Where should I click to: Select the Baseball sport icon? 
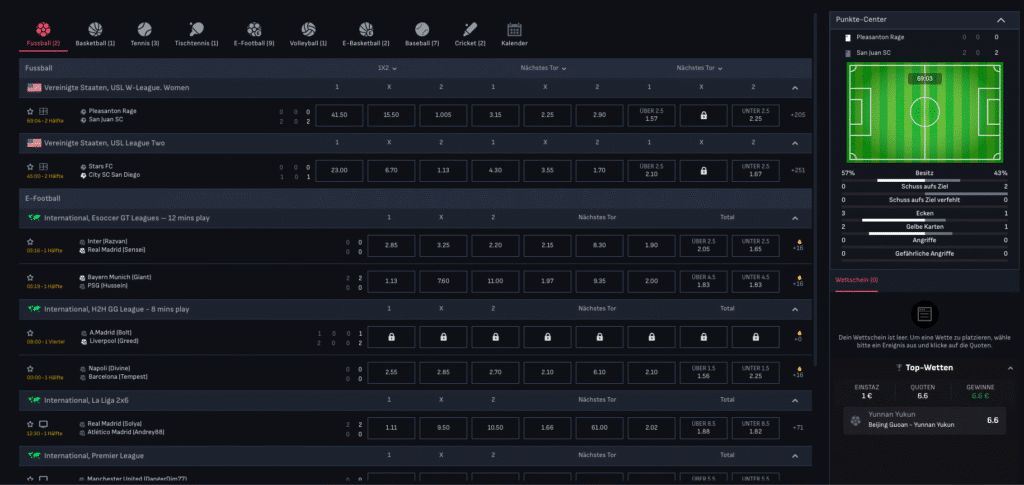click(x=422, y=29)
